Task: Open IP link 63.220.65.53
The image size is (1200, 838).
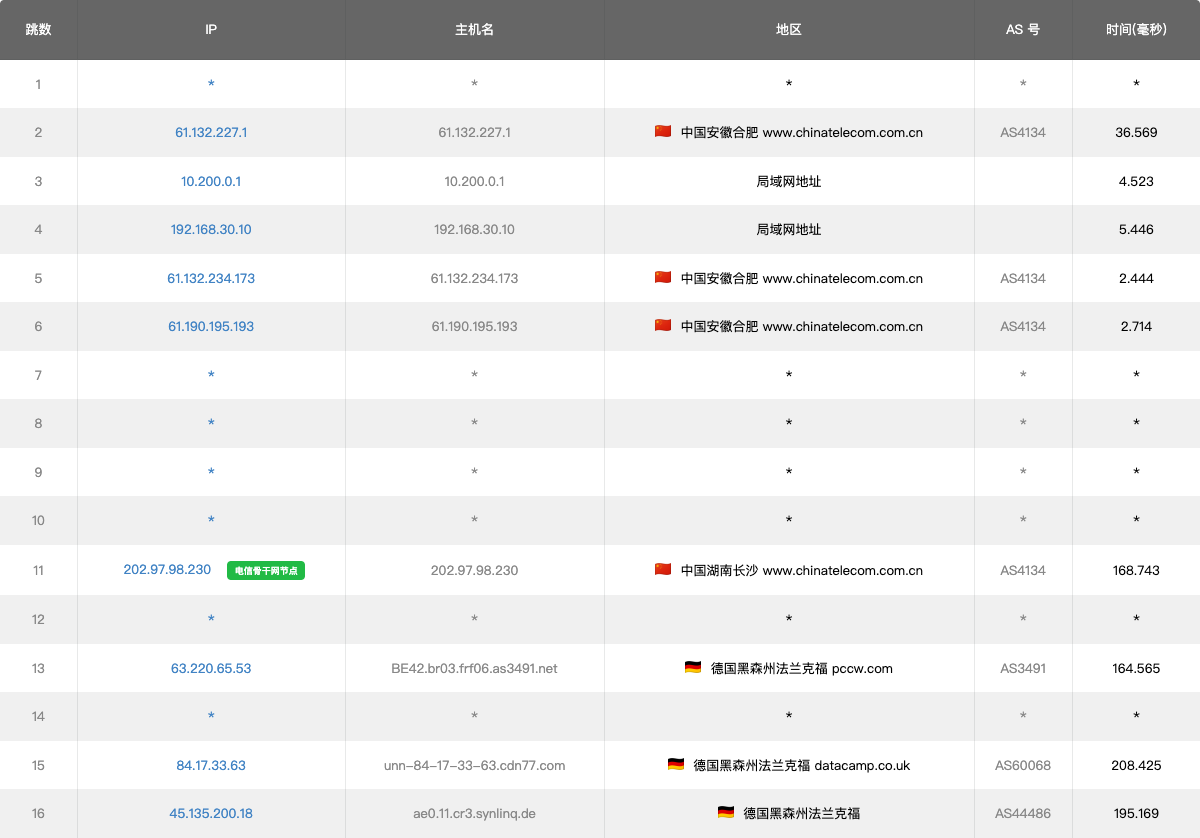Action: coord(211,668)
